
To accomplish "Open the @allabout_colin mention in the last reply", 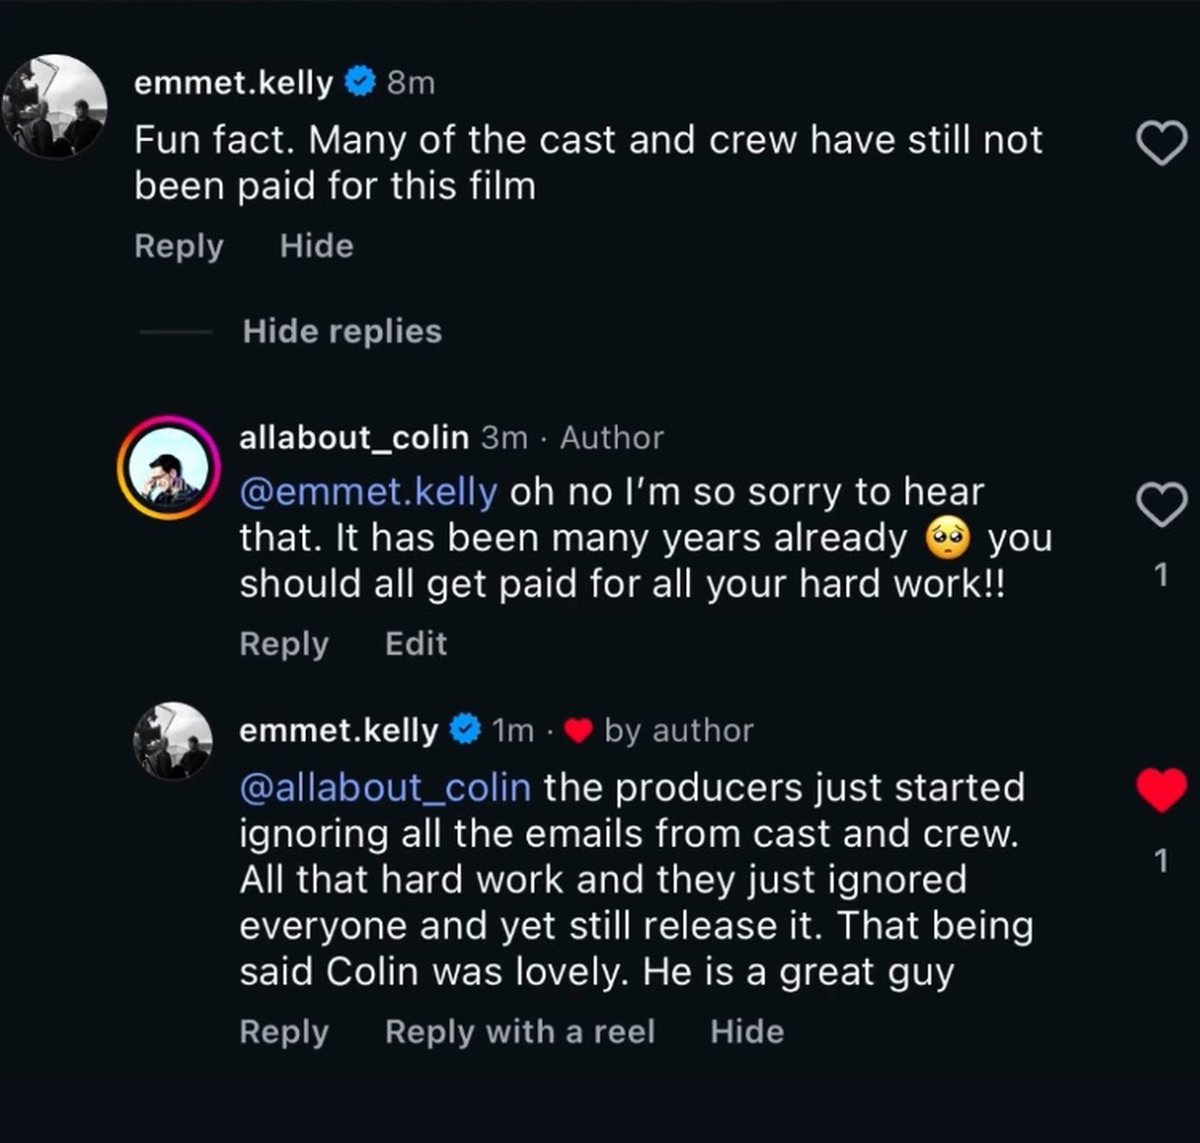I will point(385,788).
